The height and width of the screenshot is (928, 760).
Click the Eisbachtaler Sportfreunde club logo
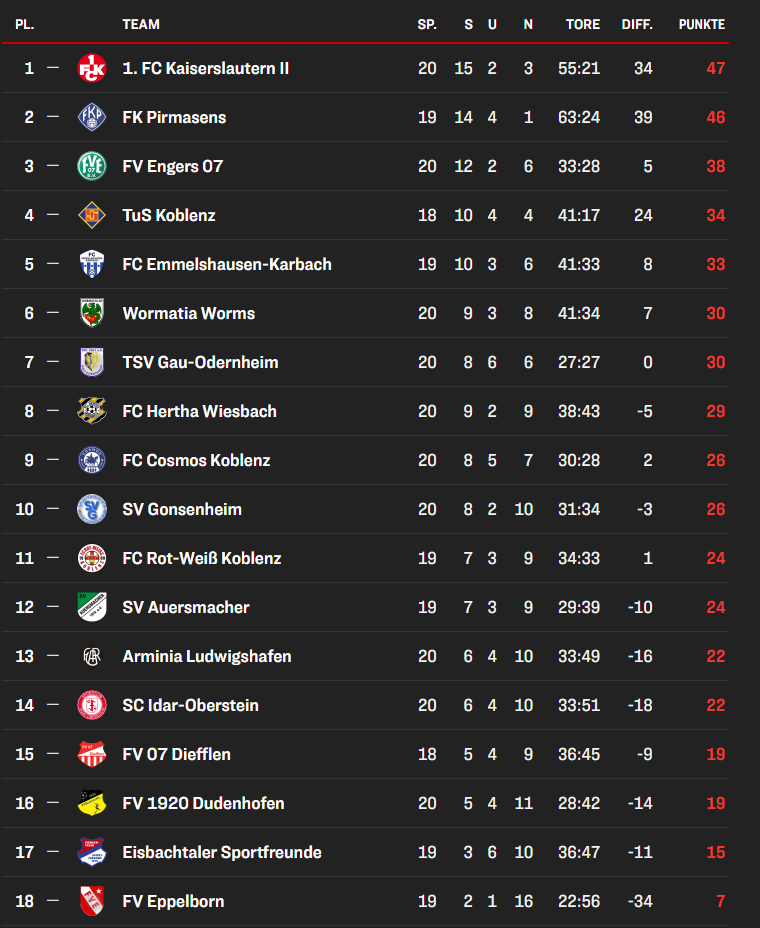(92, 852)
